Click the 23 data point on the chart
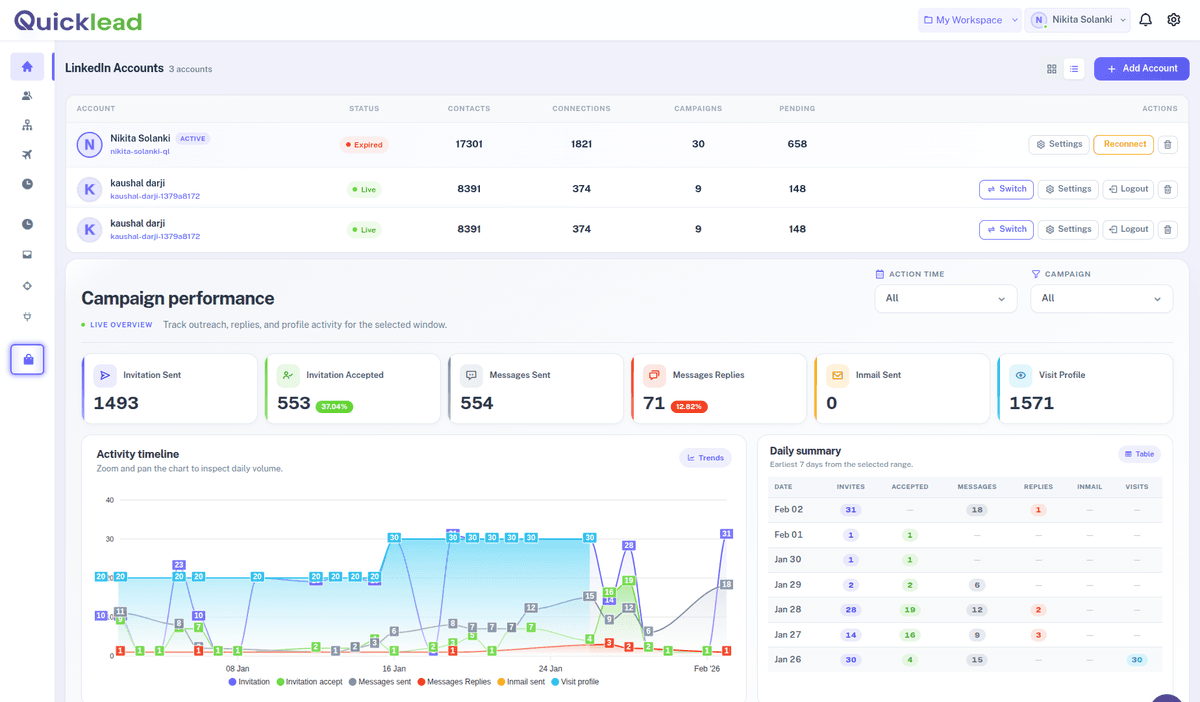 [x=179, y=565]
